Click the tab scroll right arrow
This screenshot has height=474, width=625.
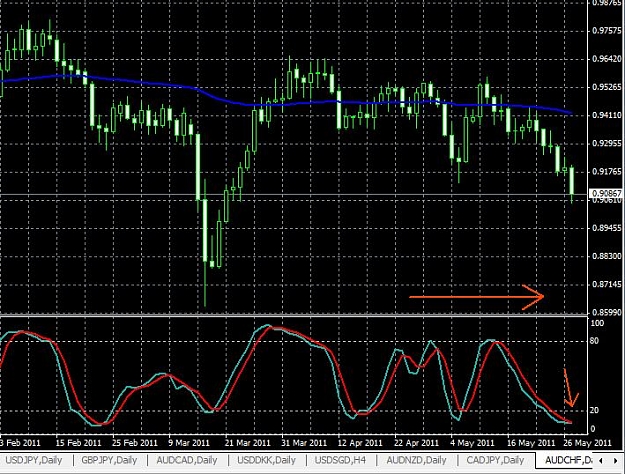(x=615, y=460)
